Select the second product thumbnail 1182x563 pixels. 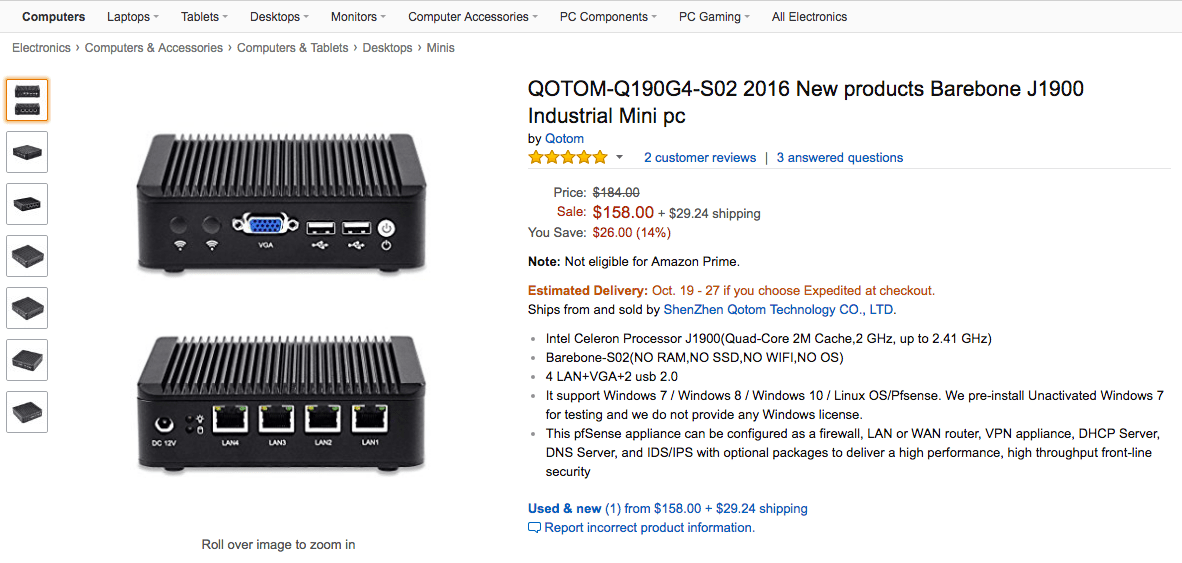click(x=27, y=152)
